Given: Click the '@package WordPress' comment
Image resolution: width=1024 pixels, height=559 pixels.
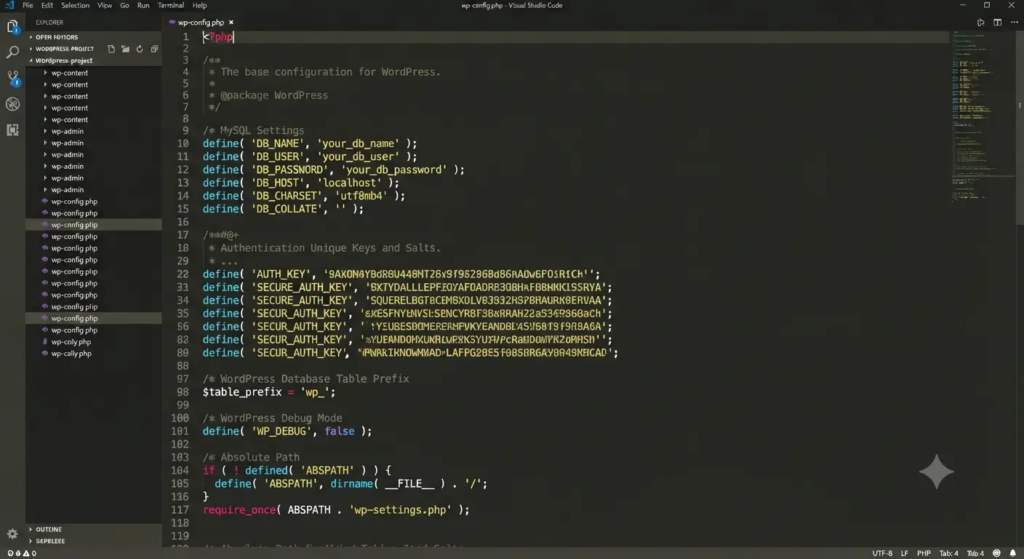Looking at the screenshot, I should [x=274, y=95].
